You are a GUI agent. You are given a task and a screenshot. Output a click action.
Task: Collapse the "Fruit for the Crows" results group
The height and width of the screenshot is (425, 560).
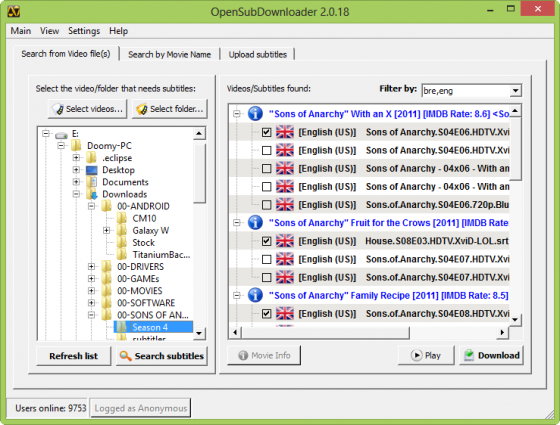pyautogui.click(x=236, y=222)
